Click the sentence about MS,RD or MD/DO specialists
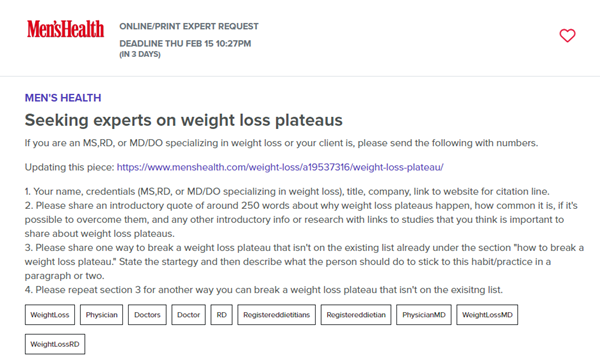600x362 pixels. click(281, 143)
